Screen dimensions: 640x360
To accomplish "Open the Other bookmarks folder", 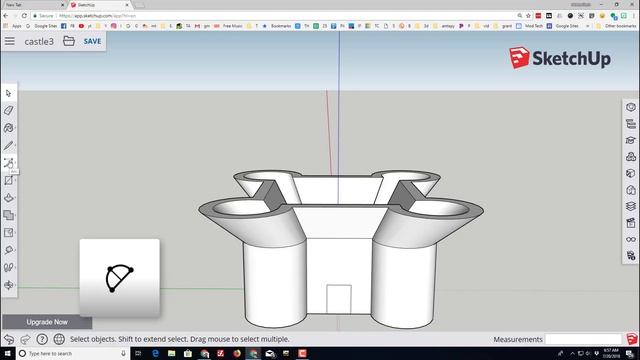I will [x=616, y=26].
